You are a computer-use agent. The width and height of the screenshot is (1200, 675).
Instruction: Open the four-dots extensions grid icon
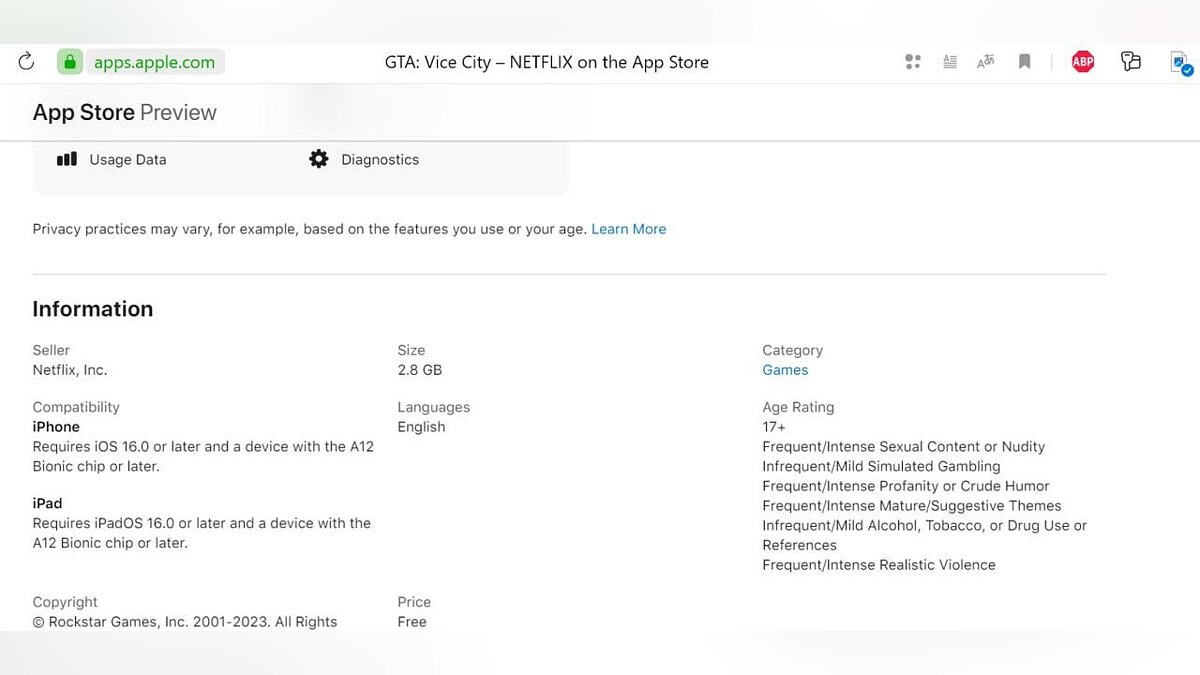tap(912, 62)
